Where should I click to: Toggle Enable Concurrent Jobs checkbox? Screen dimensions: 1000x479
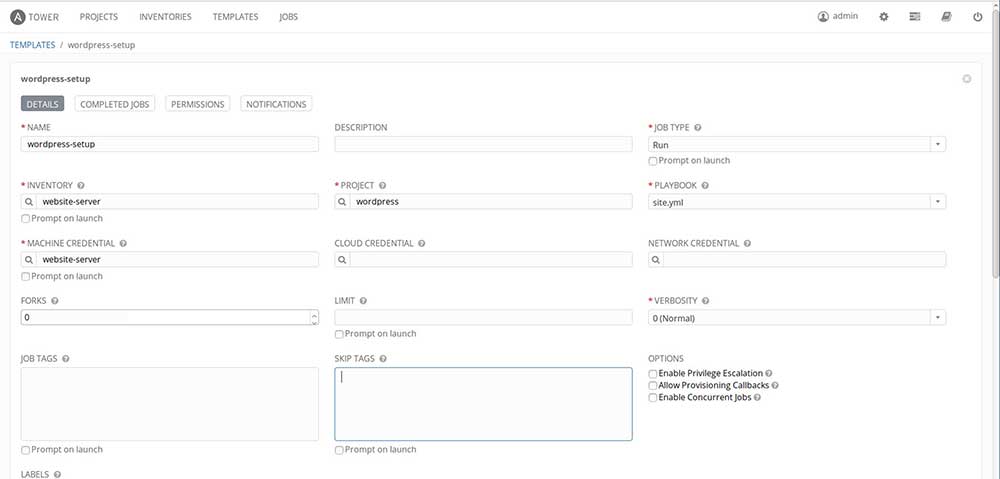pyautogui.click(x=653, y=397)
